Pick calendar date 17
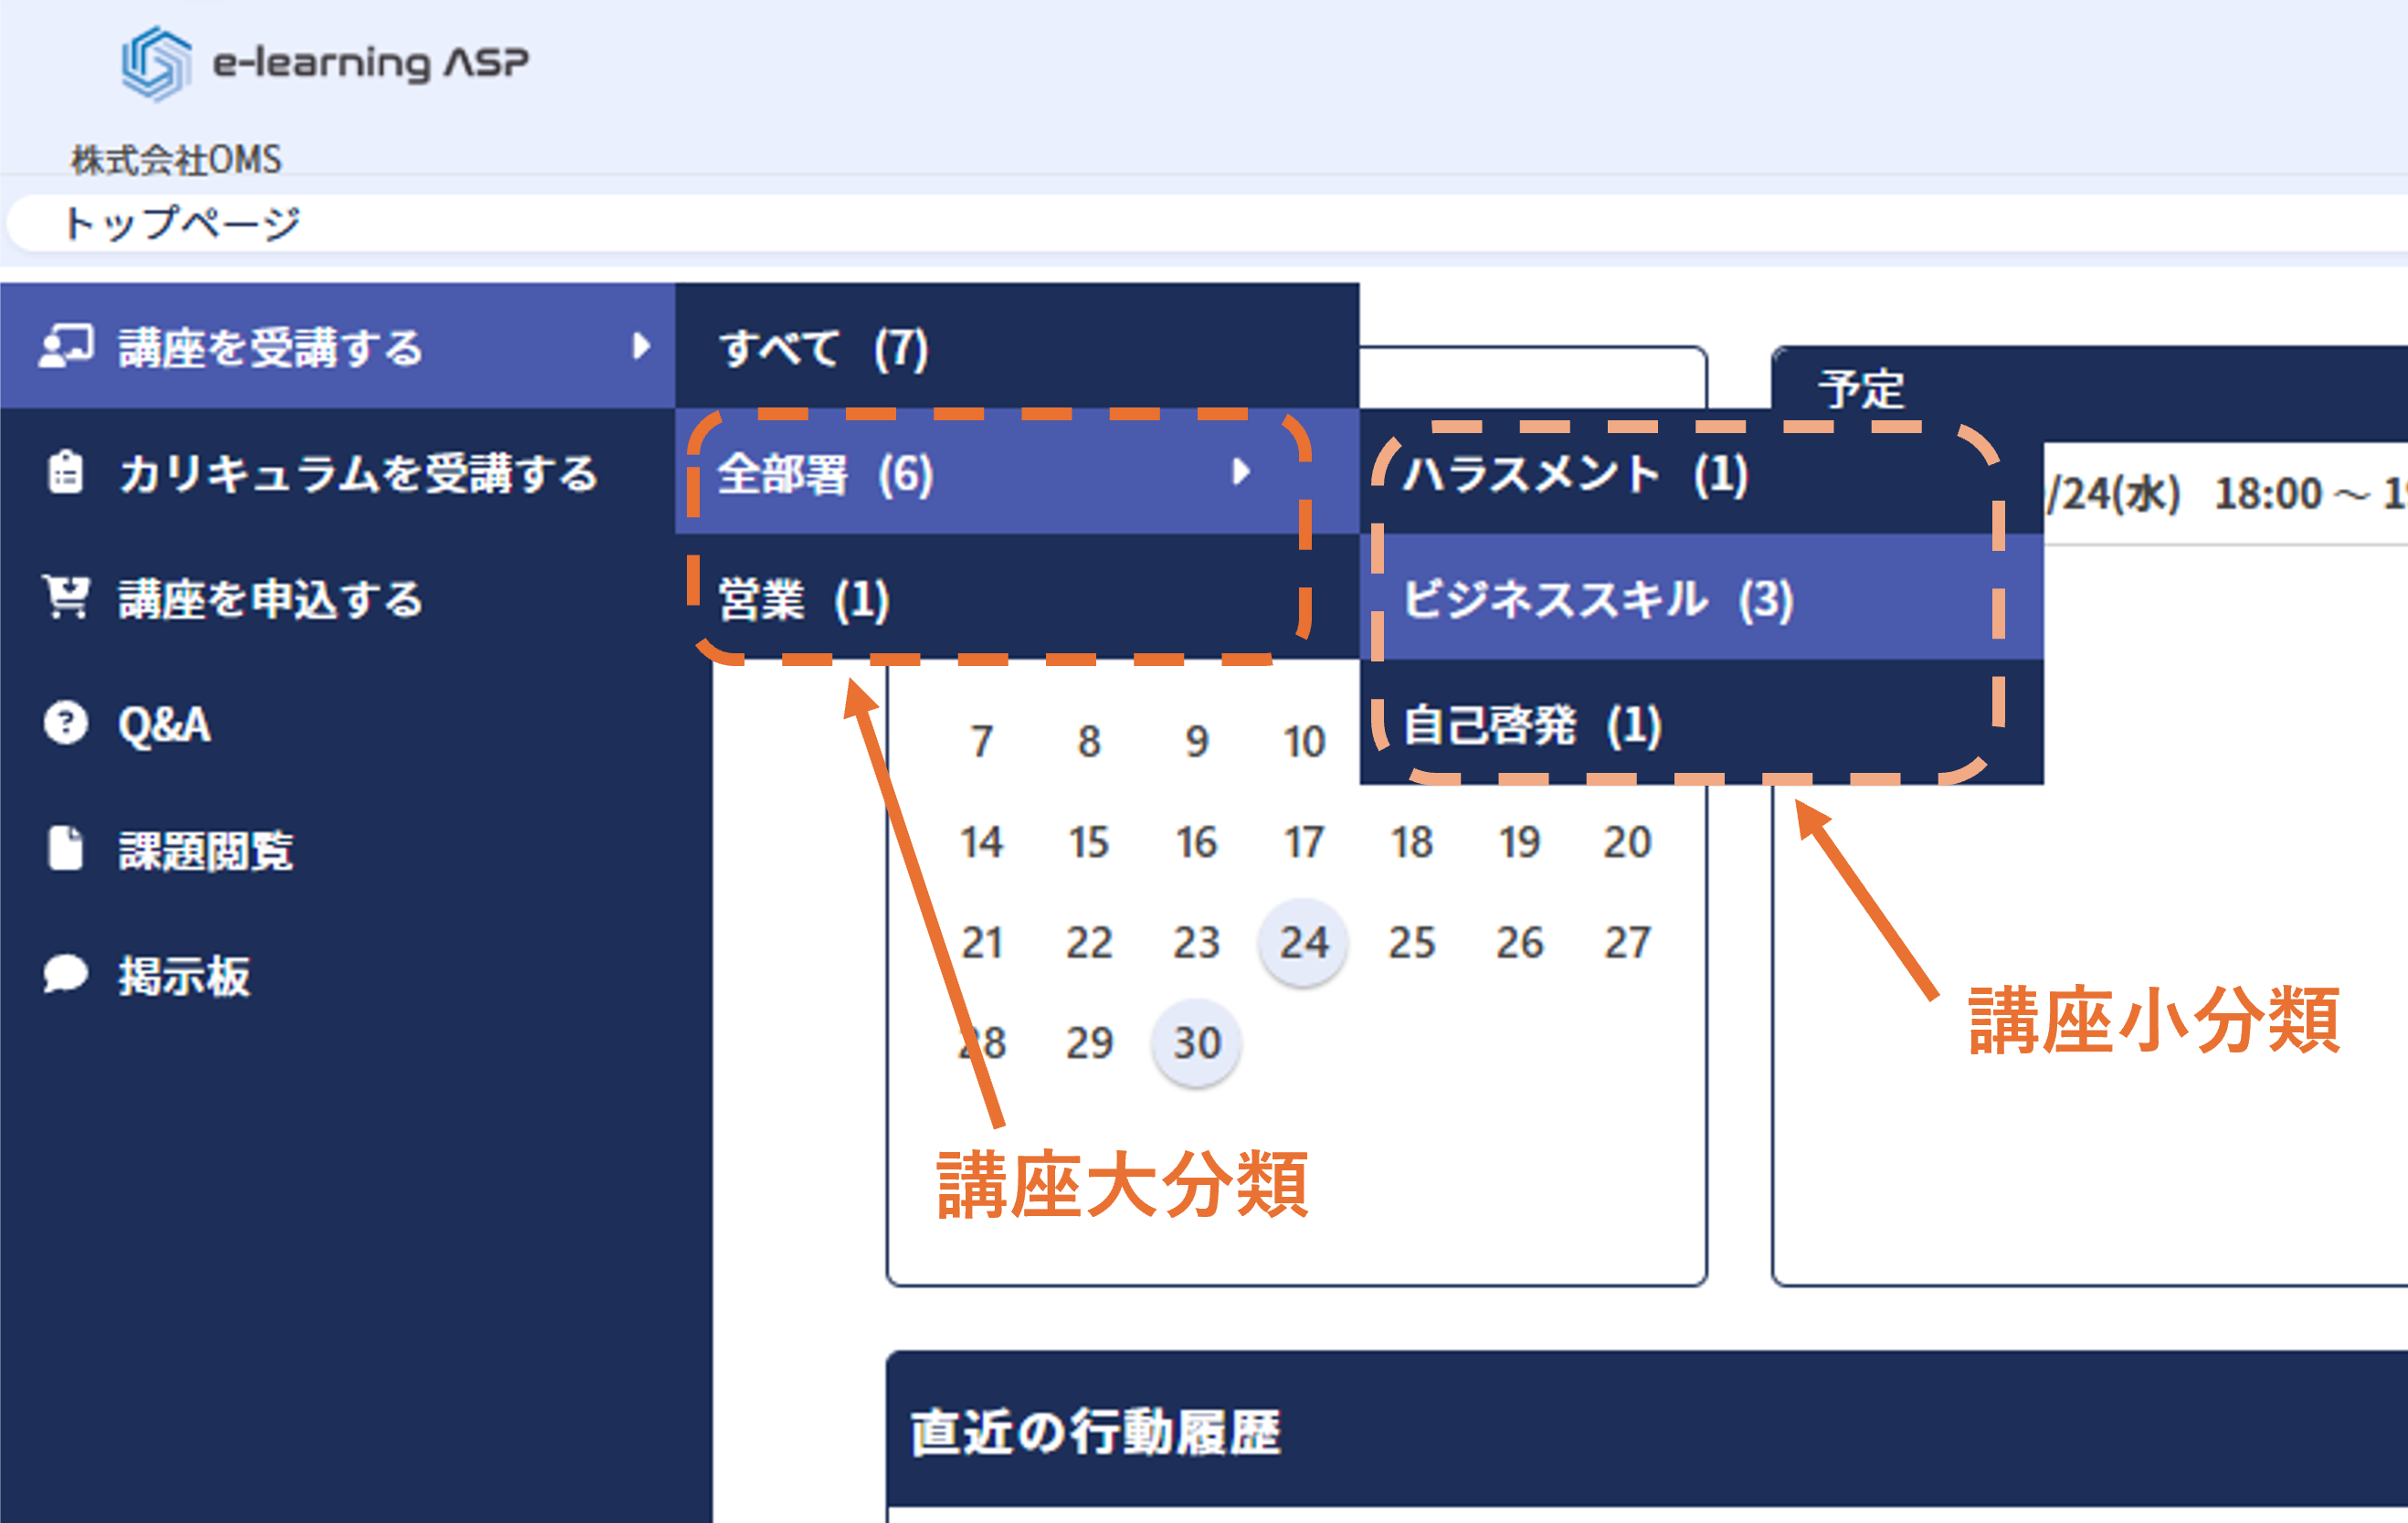The image size is (2408, 1523). 1304,842
